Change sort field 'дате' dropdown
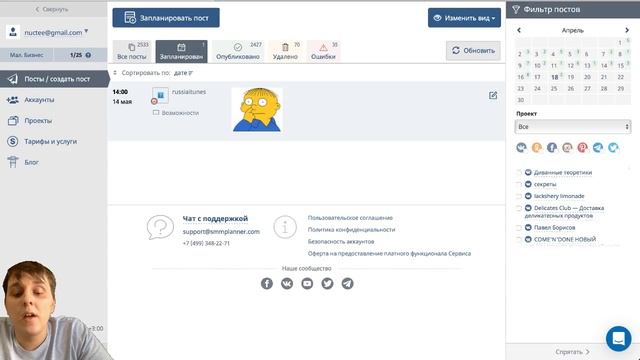The image size is (640, 360). coord(183,73)
